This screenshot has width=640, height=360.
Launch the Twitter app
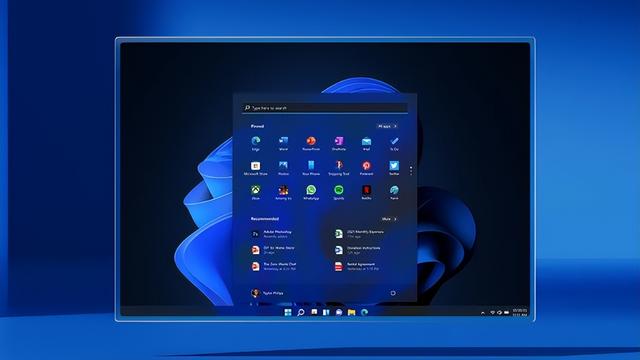click(x=394, y=168)
